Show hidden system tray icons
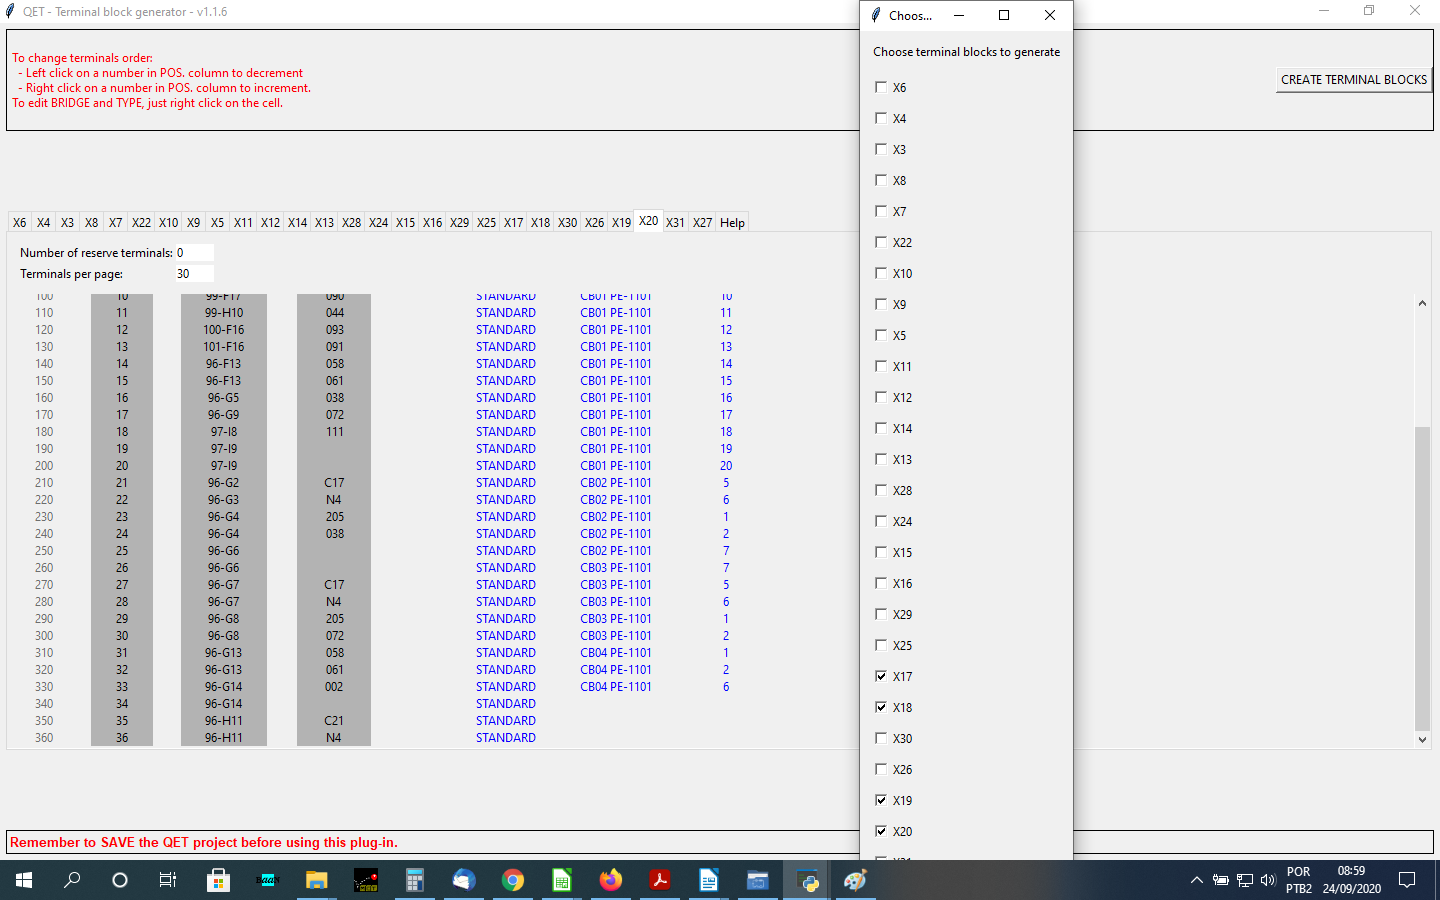 click(1196, 880)
